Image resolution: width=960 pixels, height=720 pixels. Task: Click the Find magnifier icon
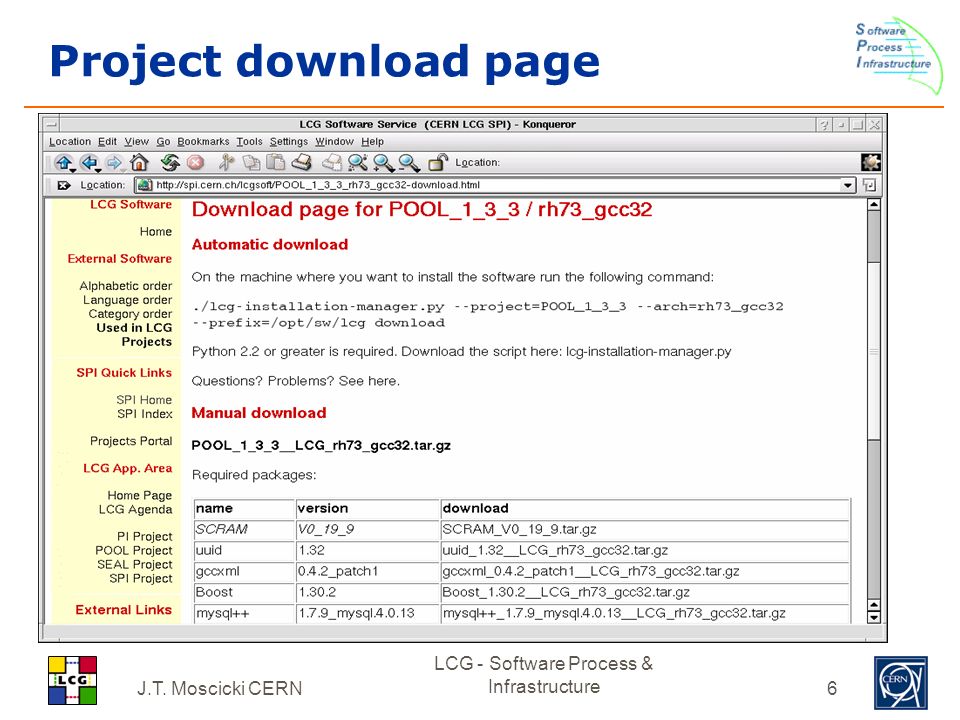pyautogui.click(x=358, y=162)
